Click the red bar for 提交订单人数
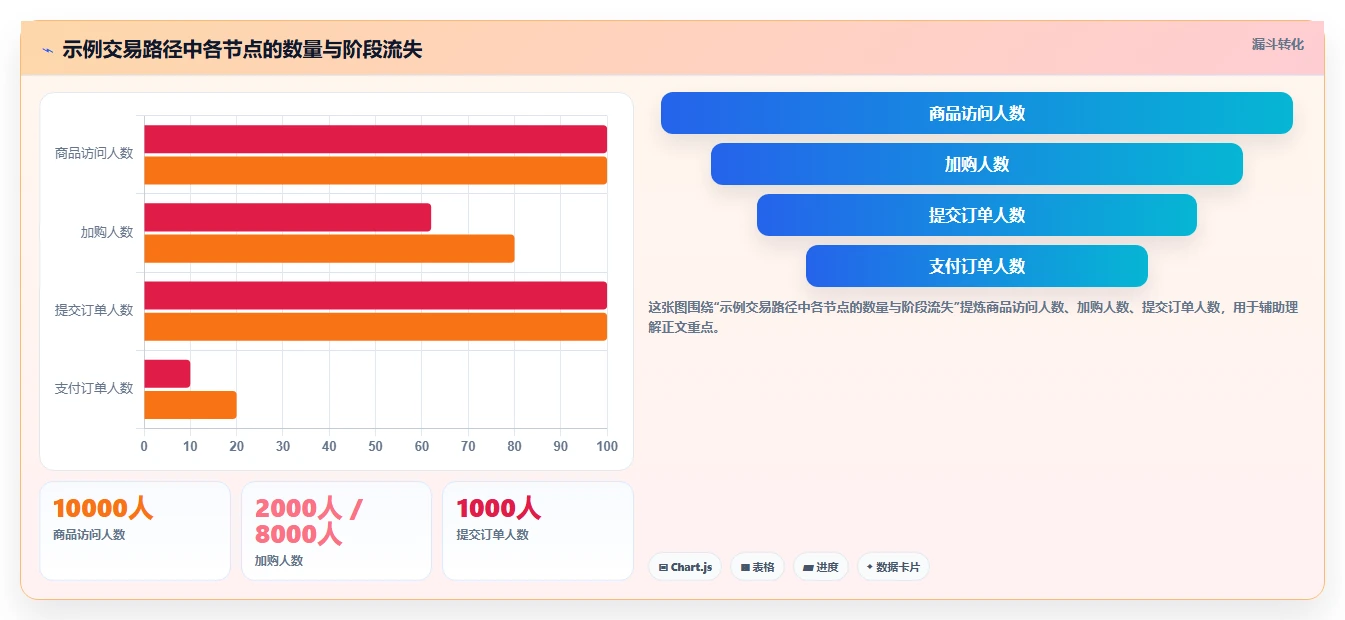 [375, 295]
